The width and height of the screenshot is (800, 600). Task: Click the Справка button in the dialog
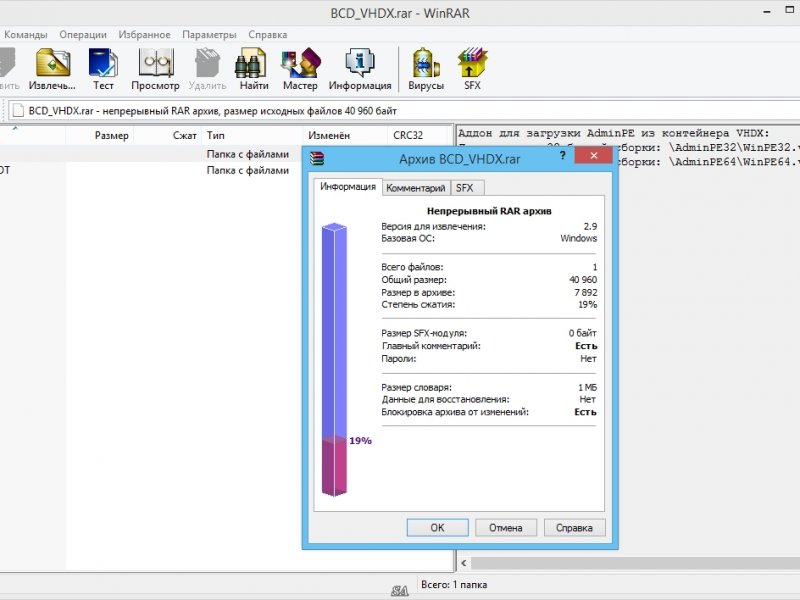pos(574,528)
